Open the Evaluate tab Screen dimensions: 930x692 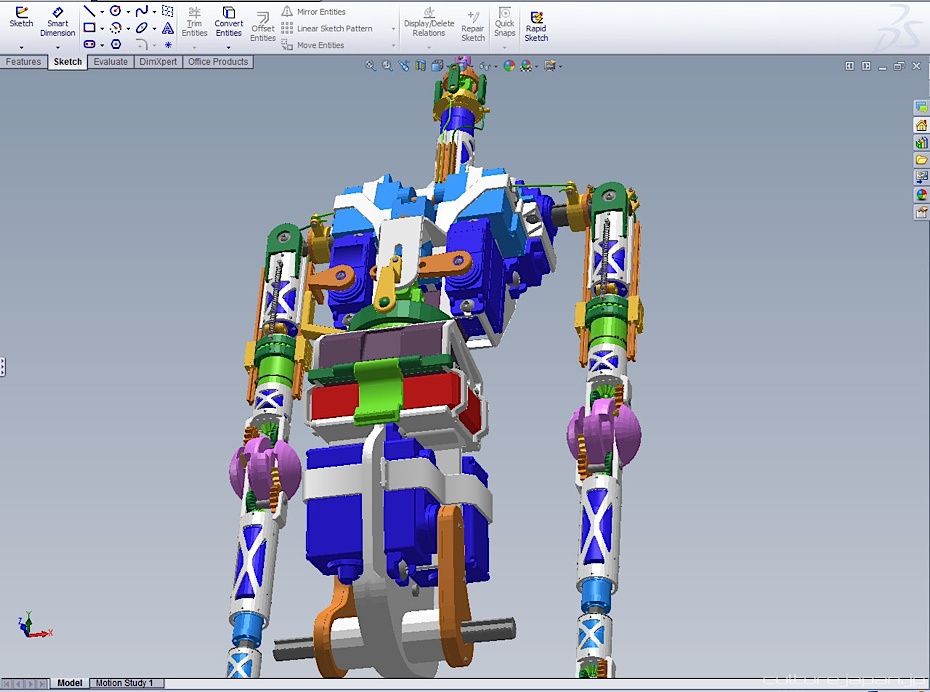[x=110, y=62]
